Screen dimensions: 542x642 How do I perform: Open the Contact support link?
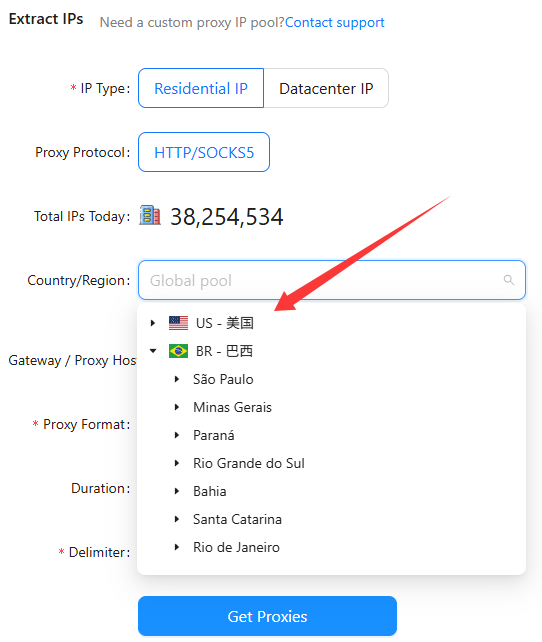(335, 22)
